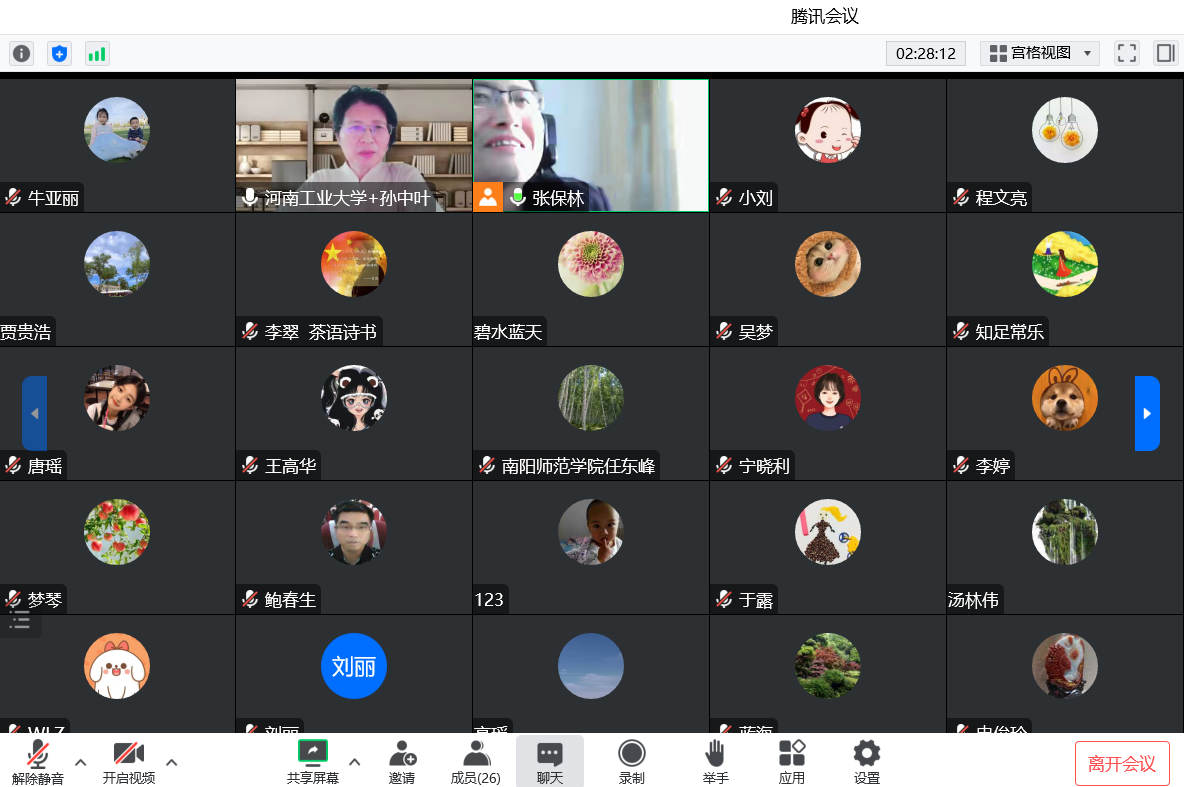
Task: Open the Apps (应用) panel
Action: (x=791, y=762)
